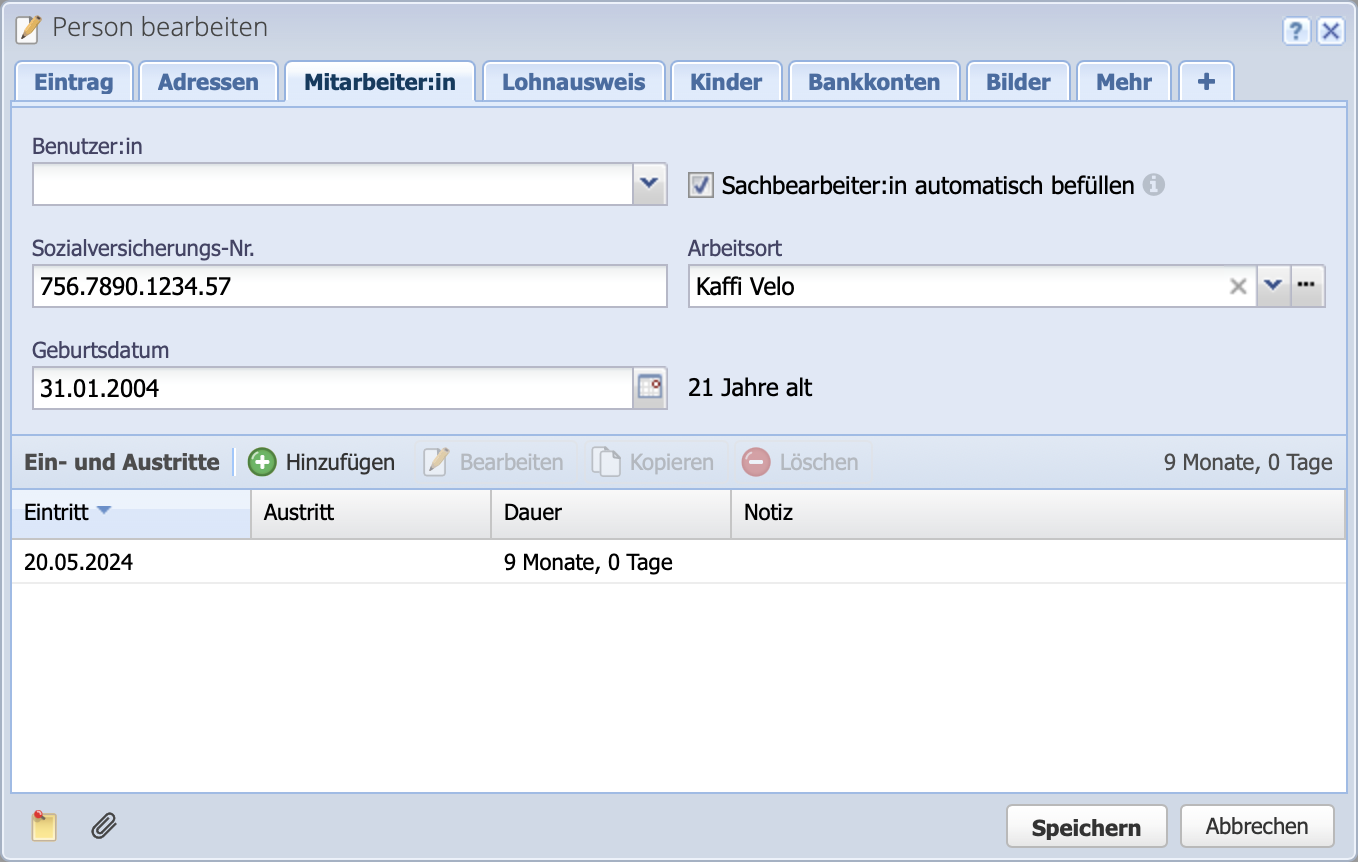Screen dimensions: 1358x862
Task: Clear Arbeitsort using the X icon
Action: 1239,286
